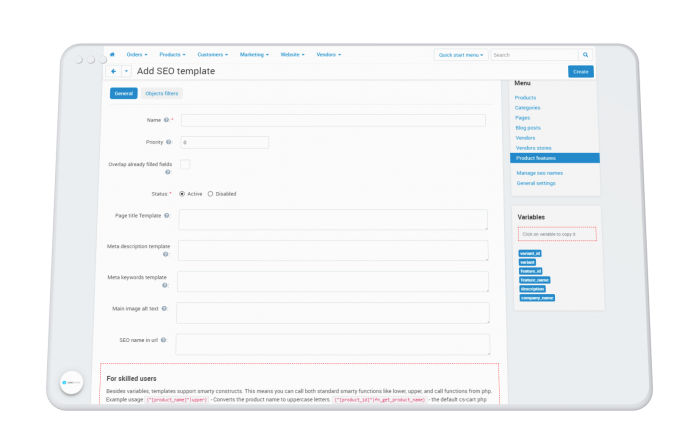Select Product features in the side Menu
The width and height of the screenshot is (700, 445).
pyautogui.click(x=555, y=158)
